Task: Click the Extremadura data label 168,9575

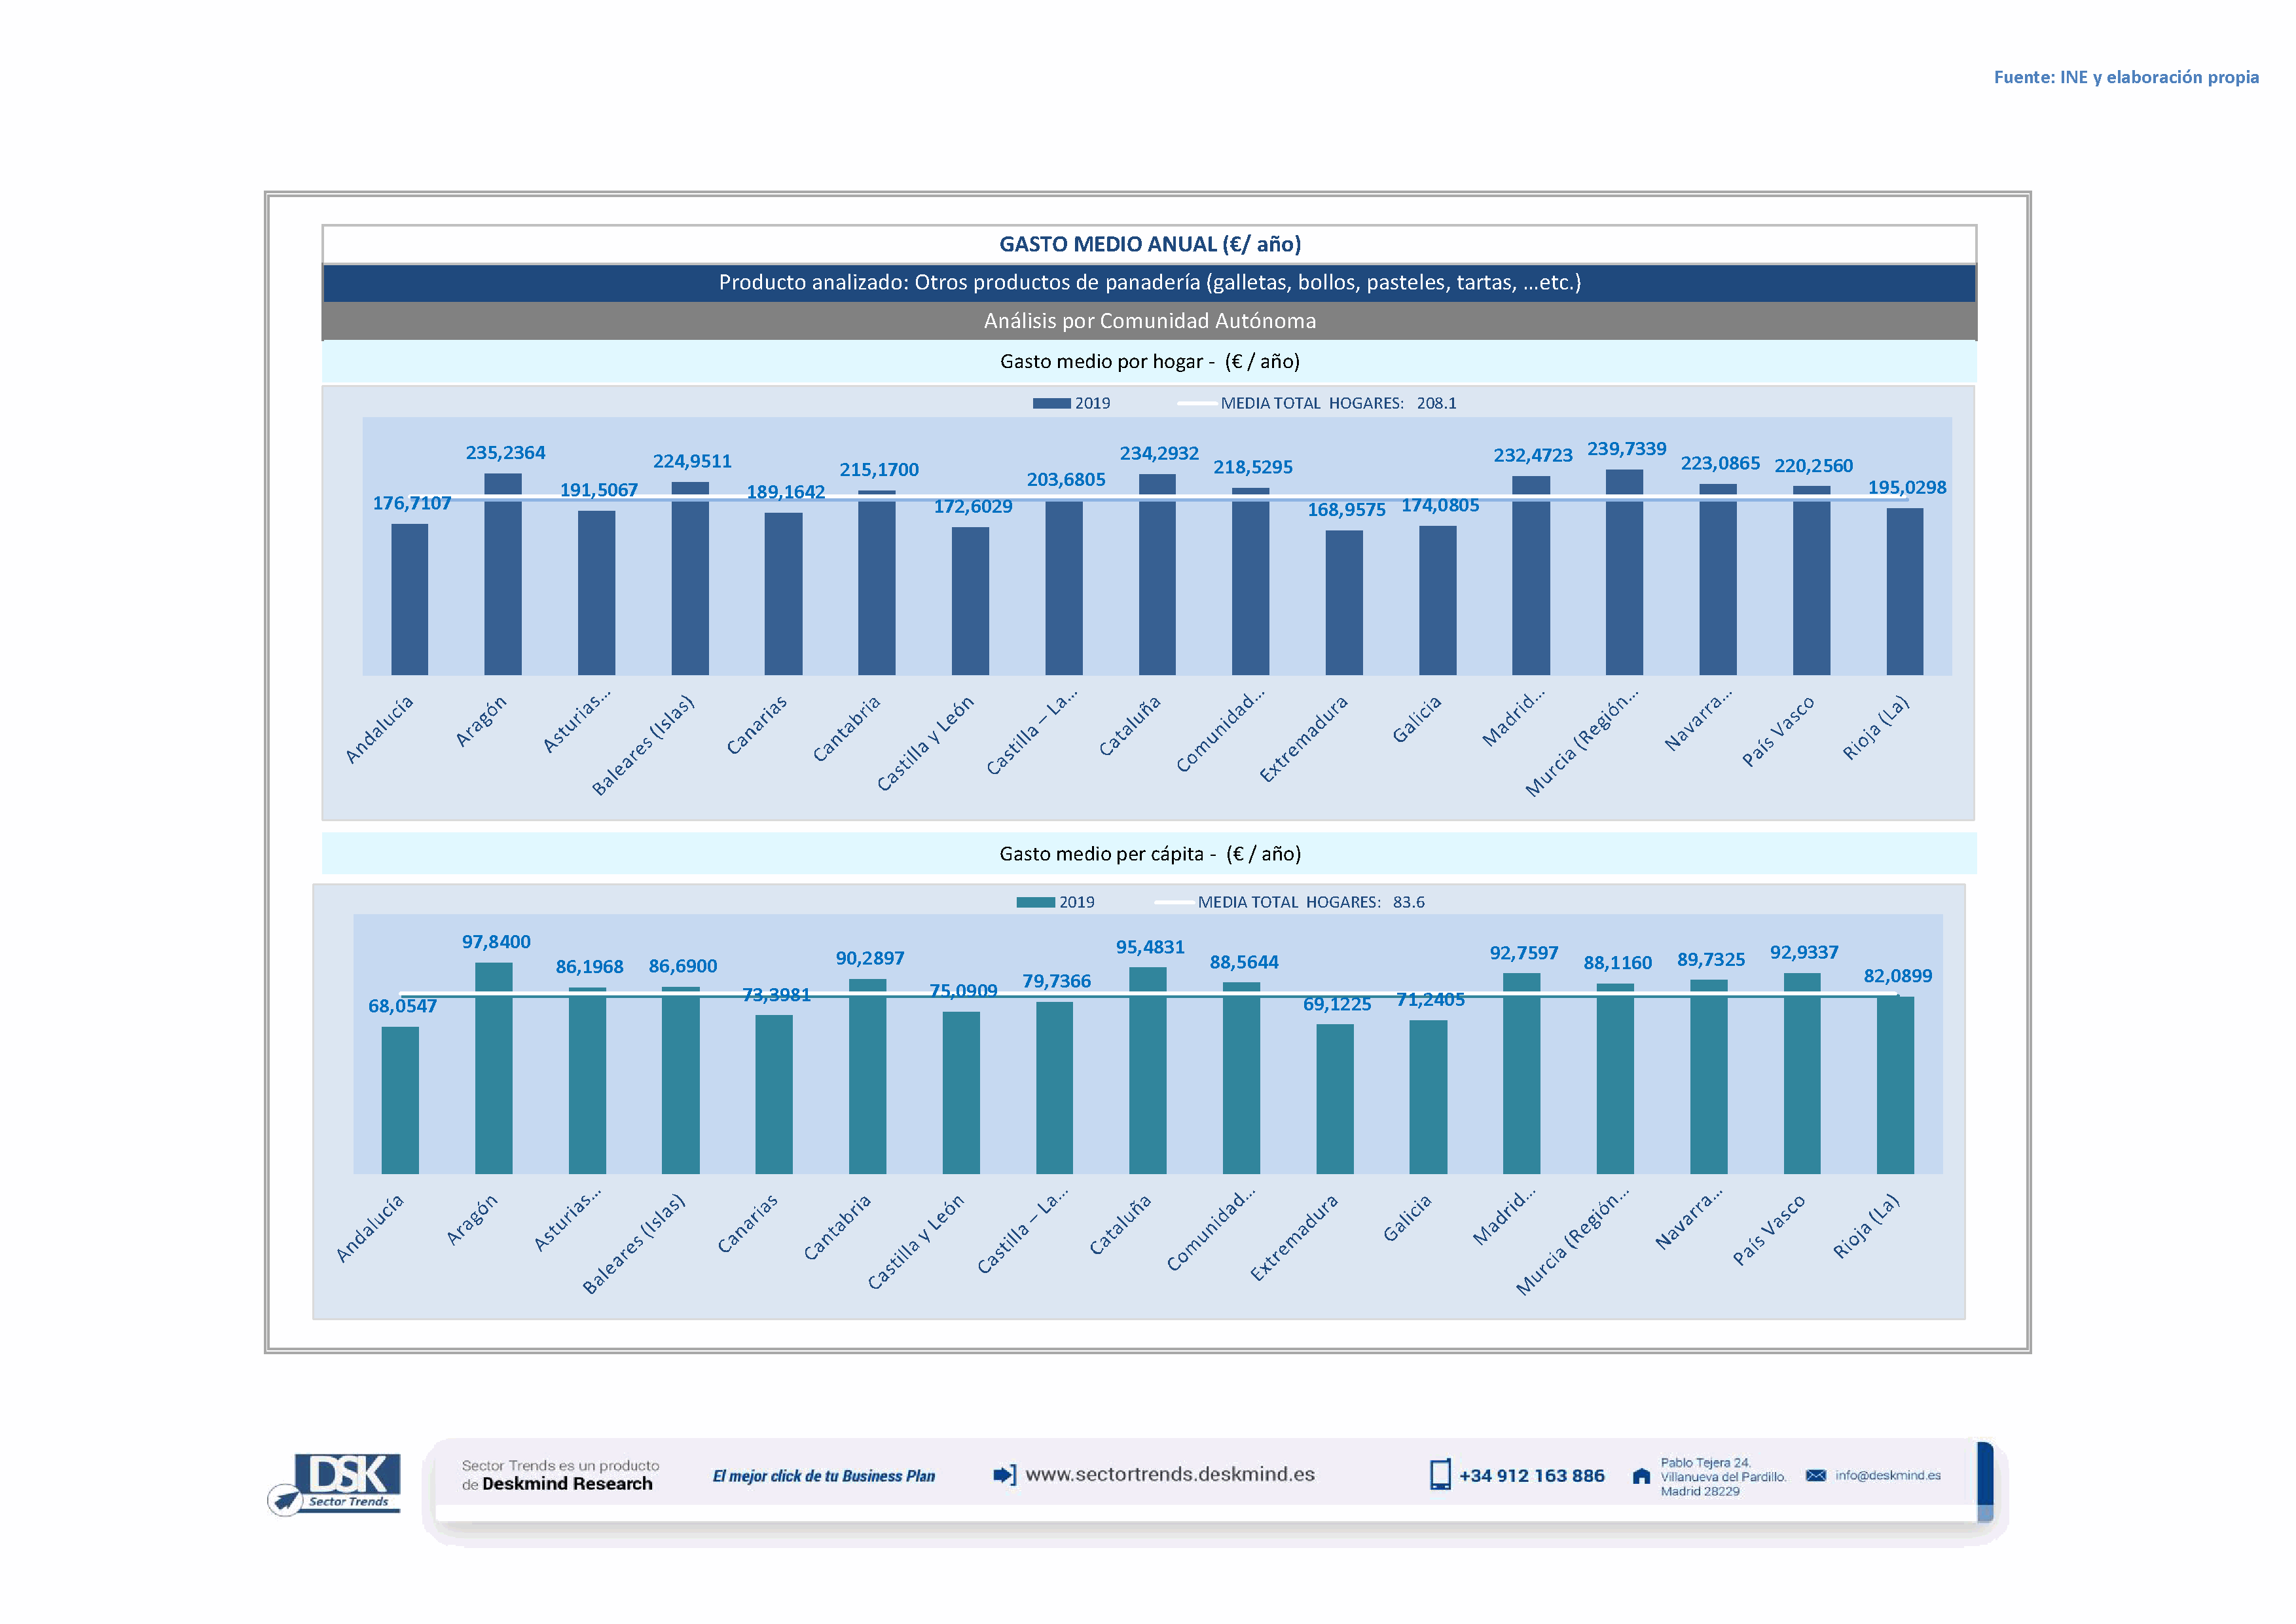Action: pos(1346,510)
